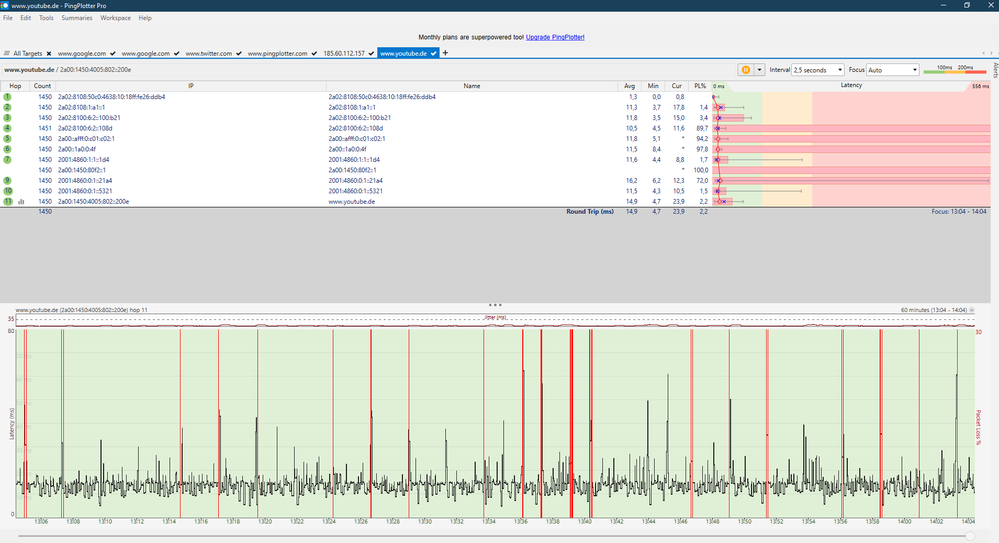Follow the Upgrade PingPlotter! link

pos(555,37)
